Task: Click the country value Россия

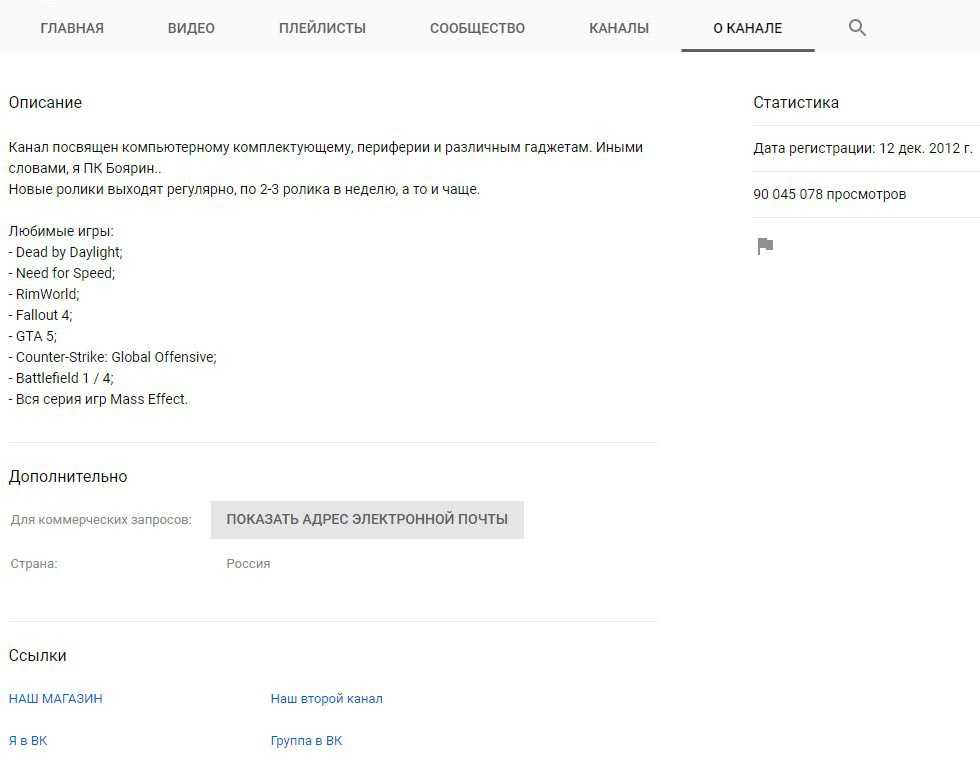Action: tap(248, 564)
